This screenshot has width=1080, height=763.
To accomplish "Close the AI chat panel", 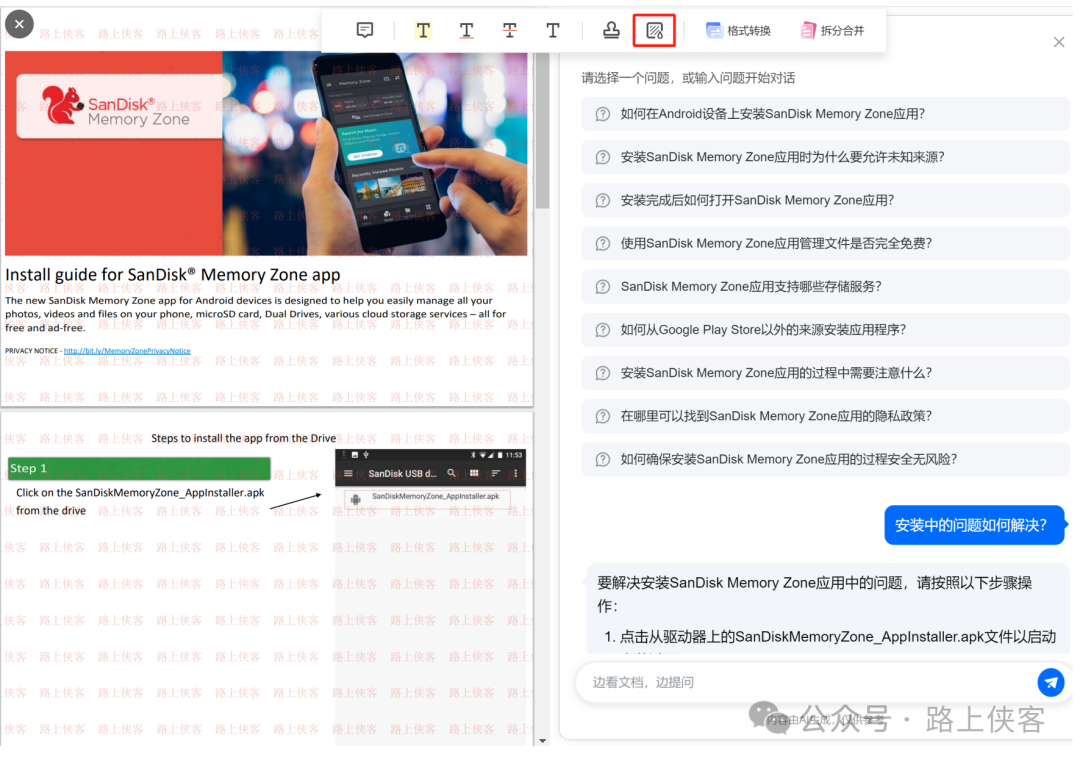I will [x=1059, y=43].
